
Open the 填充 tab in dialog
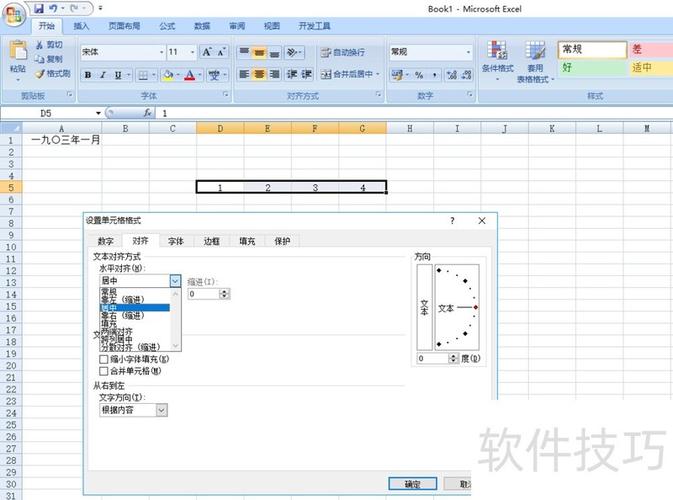pos(247,241)
